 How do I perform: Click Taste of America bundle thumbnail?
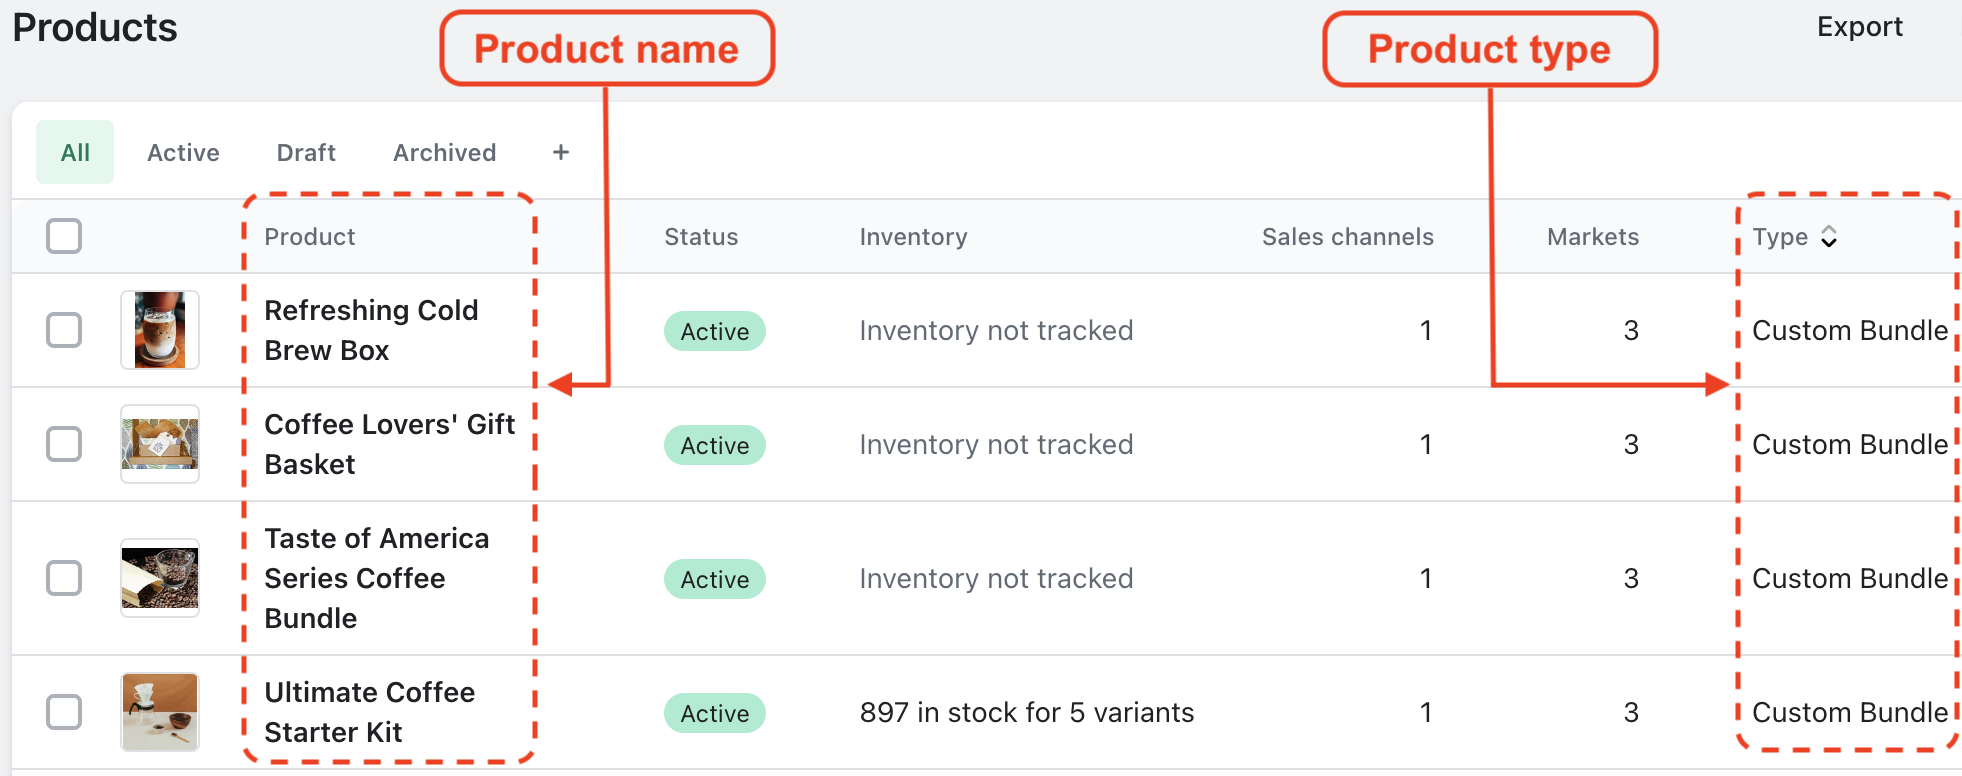(x=160, y=578)
